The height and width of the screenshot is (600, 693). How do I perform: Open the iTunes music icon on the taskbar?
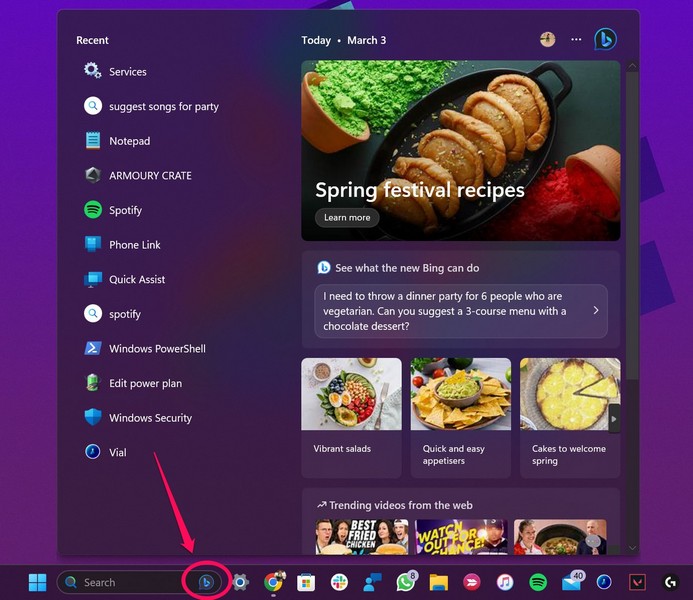(505, 582)
